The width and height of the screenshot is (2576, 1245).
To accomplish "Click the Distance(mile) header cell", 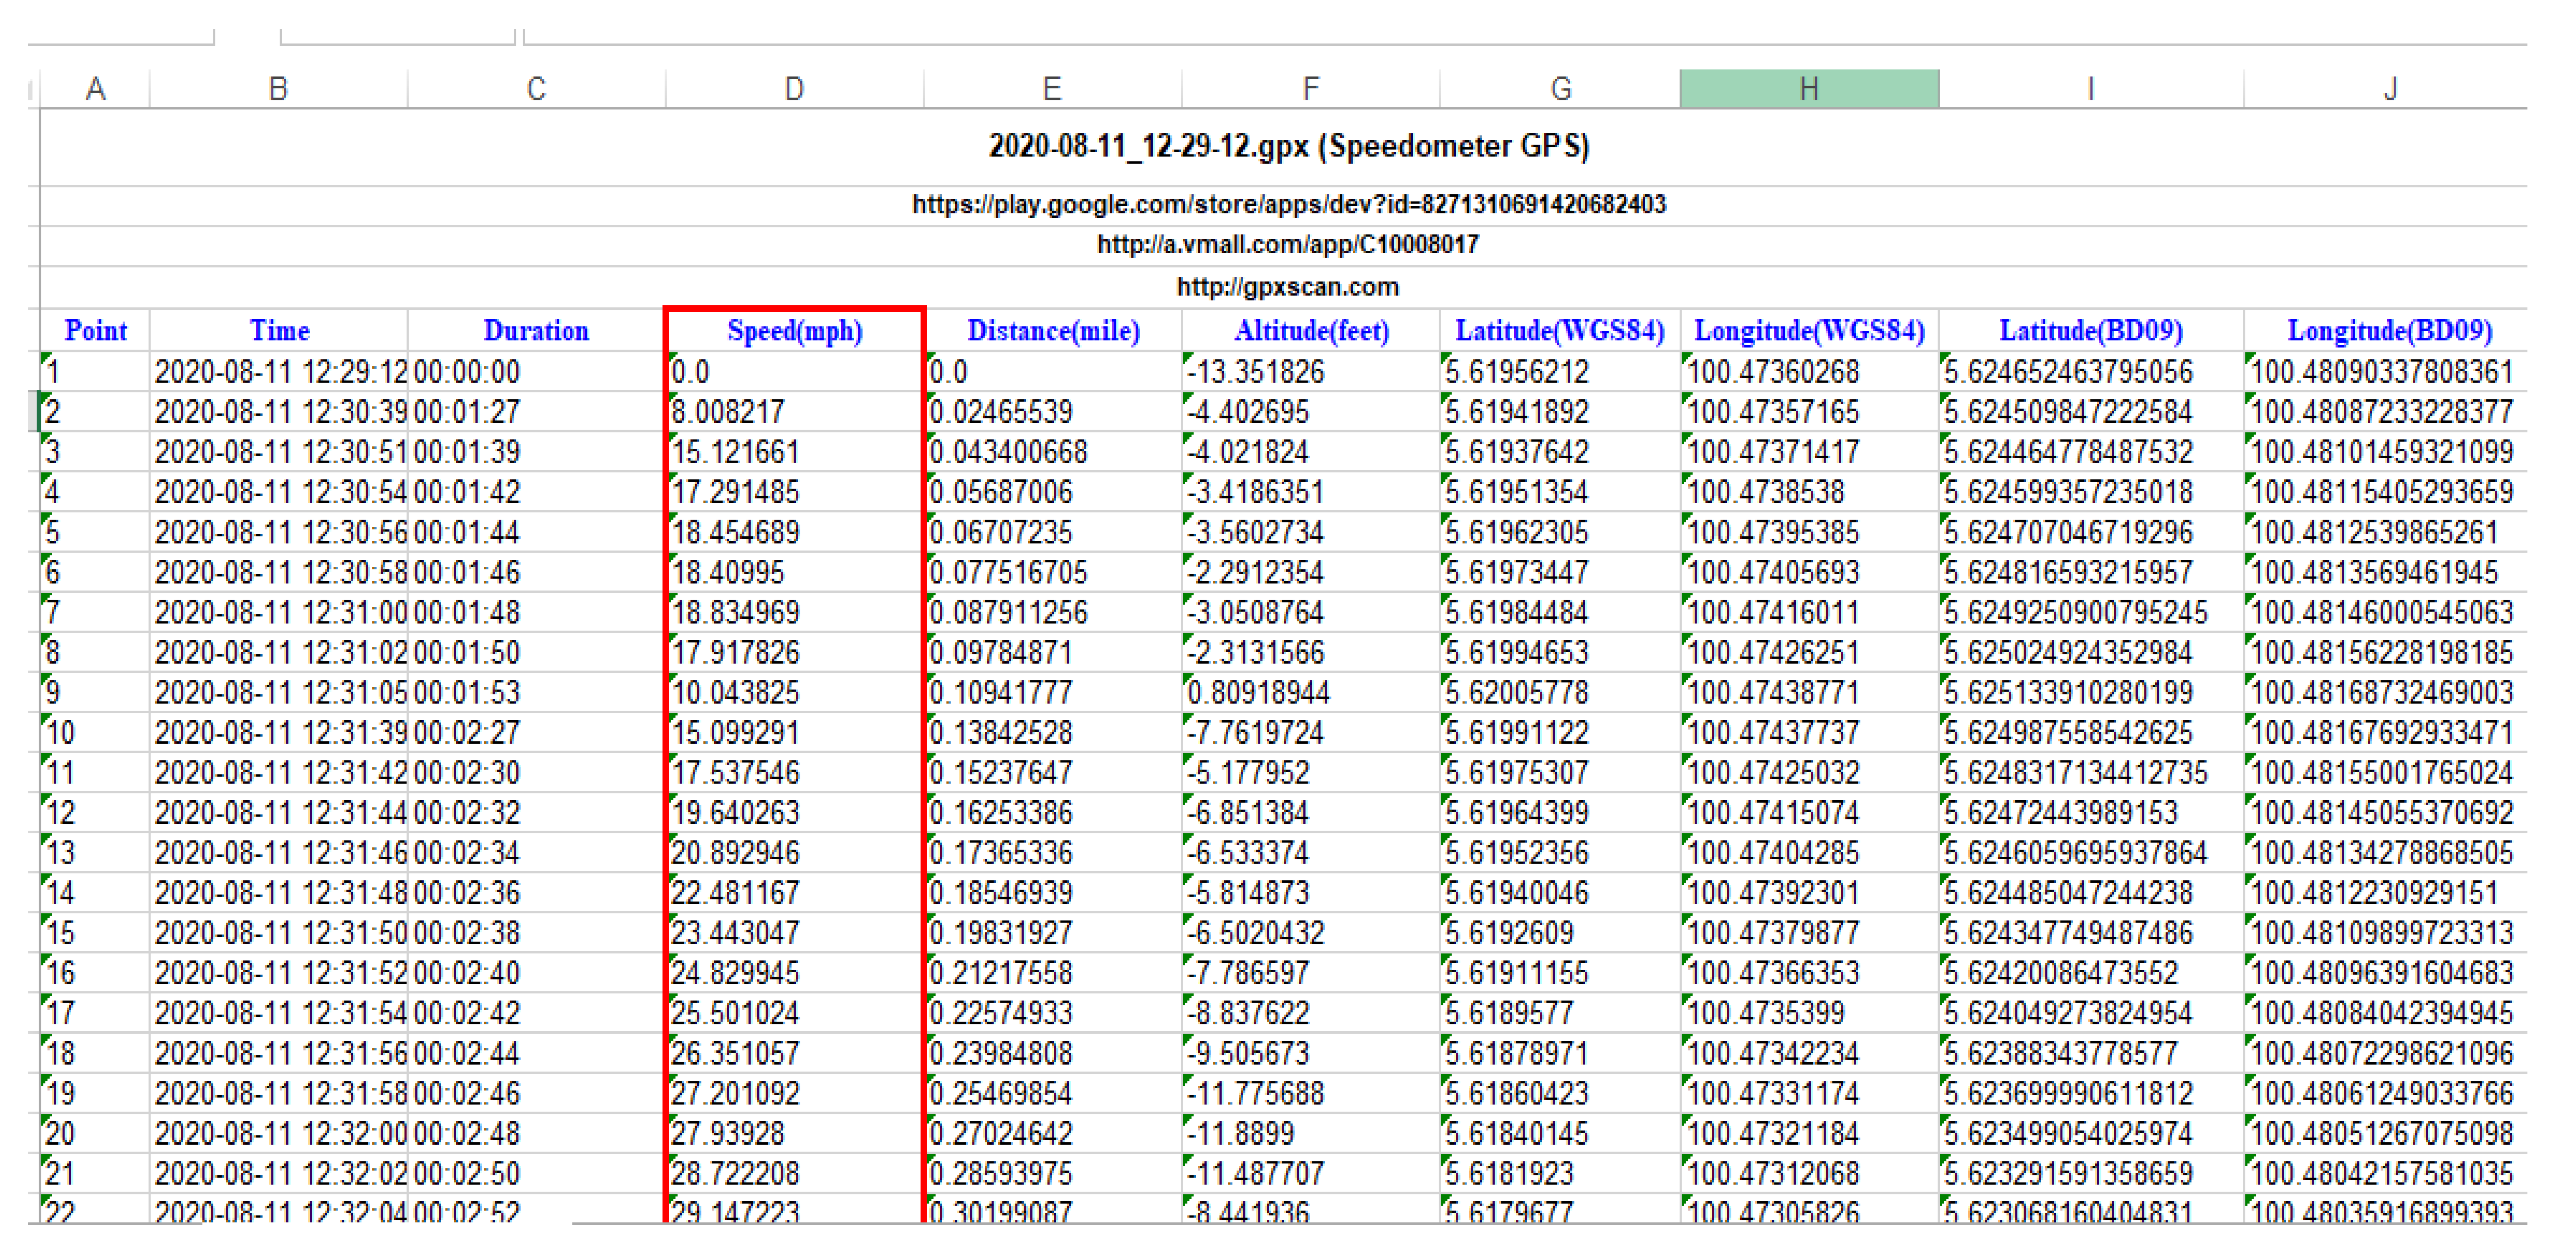I will (x=1052, y=331).
